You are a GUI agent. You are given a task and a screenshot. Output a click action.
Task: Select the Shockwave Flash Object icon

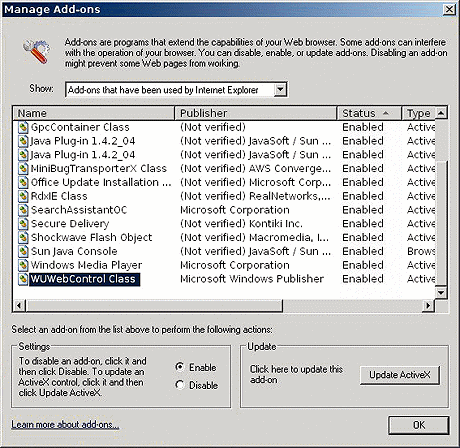pyautogui.click(x=23, y=238)
